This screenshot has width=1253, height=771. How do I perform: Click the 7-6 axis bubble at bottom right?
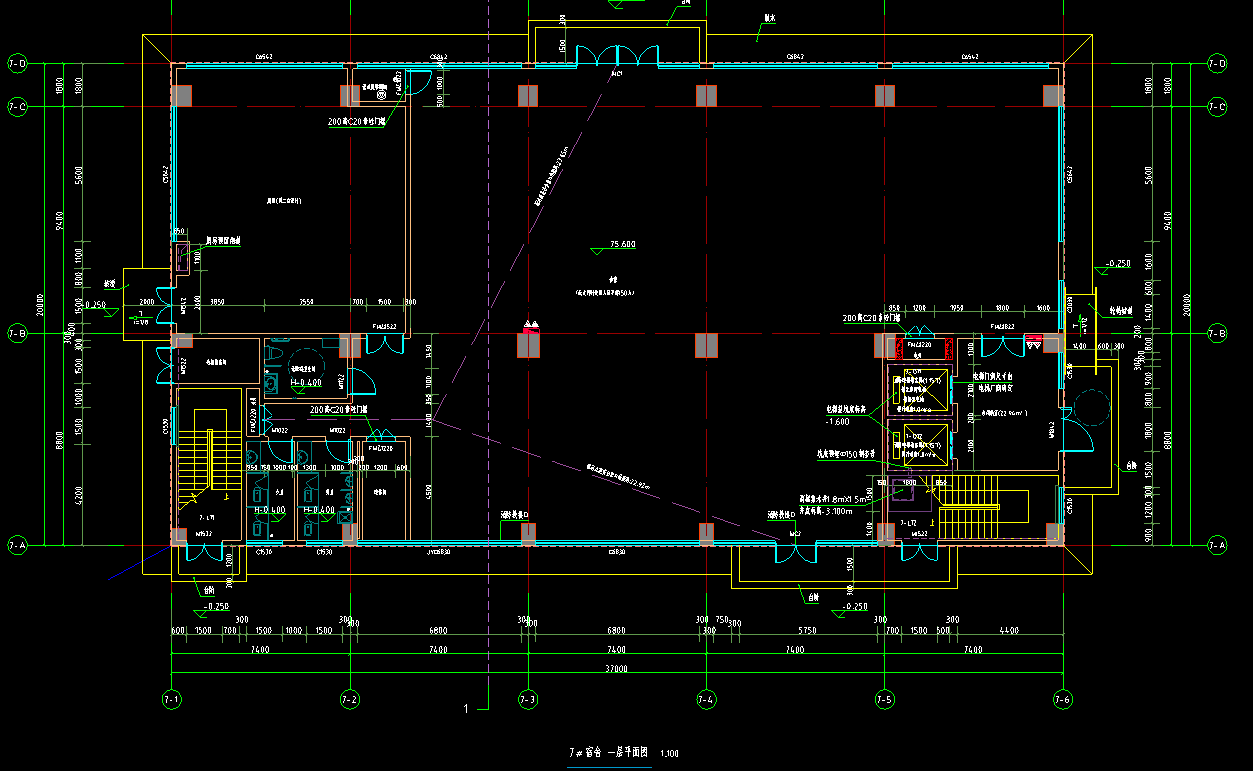tap(1062, 699)
